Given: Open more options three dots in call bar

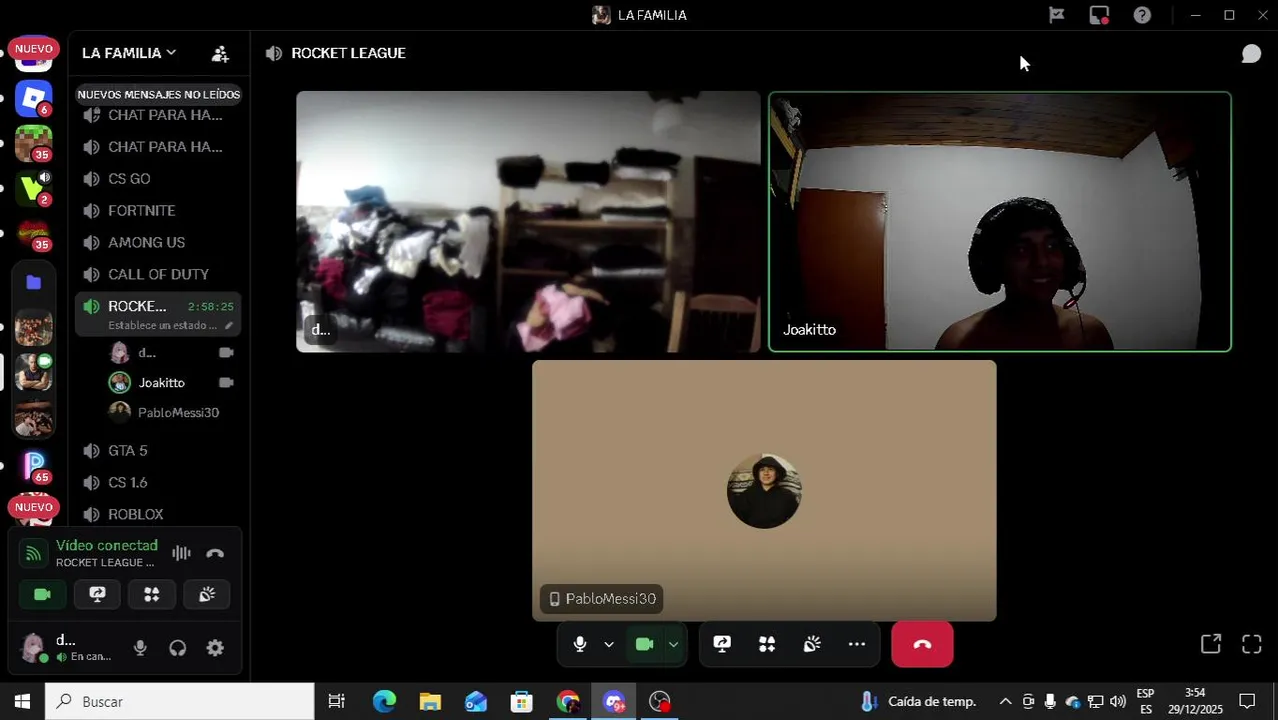Looking at the screenshot, I should (857, 644).
